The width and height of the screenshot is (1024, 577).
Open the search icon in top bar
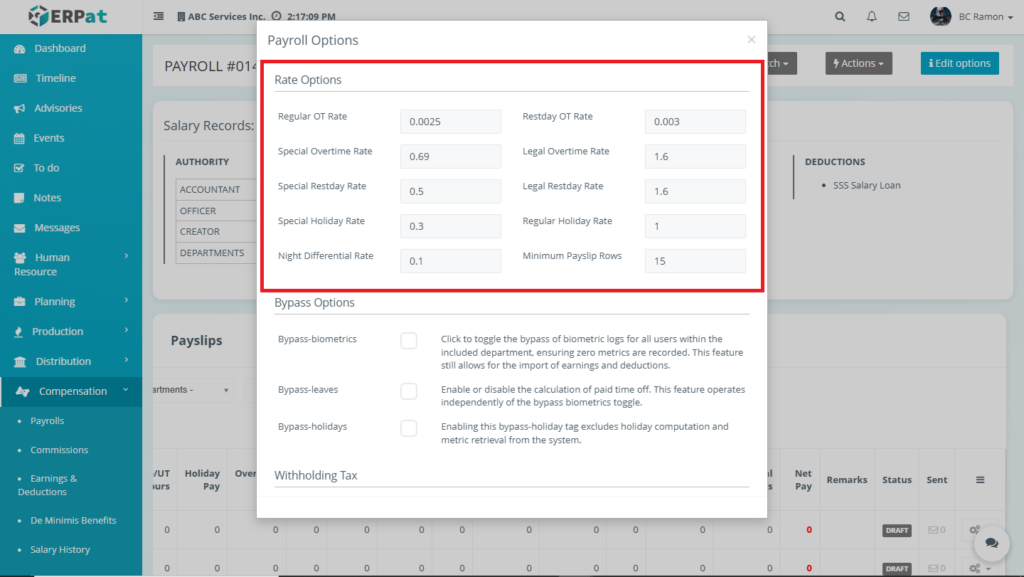(x=840, y=16)
